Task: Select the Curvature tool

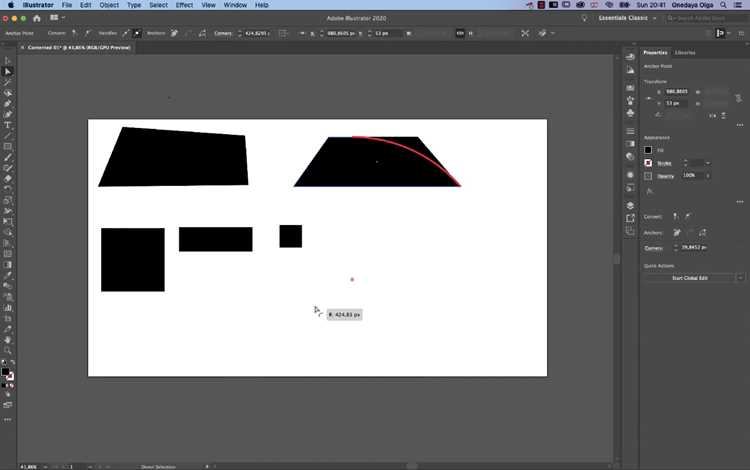Action: (x=8, y=114)
